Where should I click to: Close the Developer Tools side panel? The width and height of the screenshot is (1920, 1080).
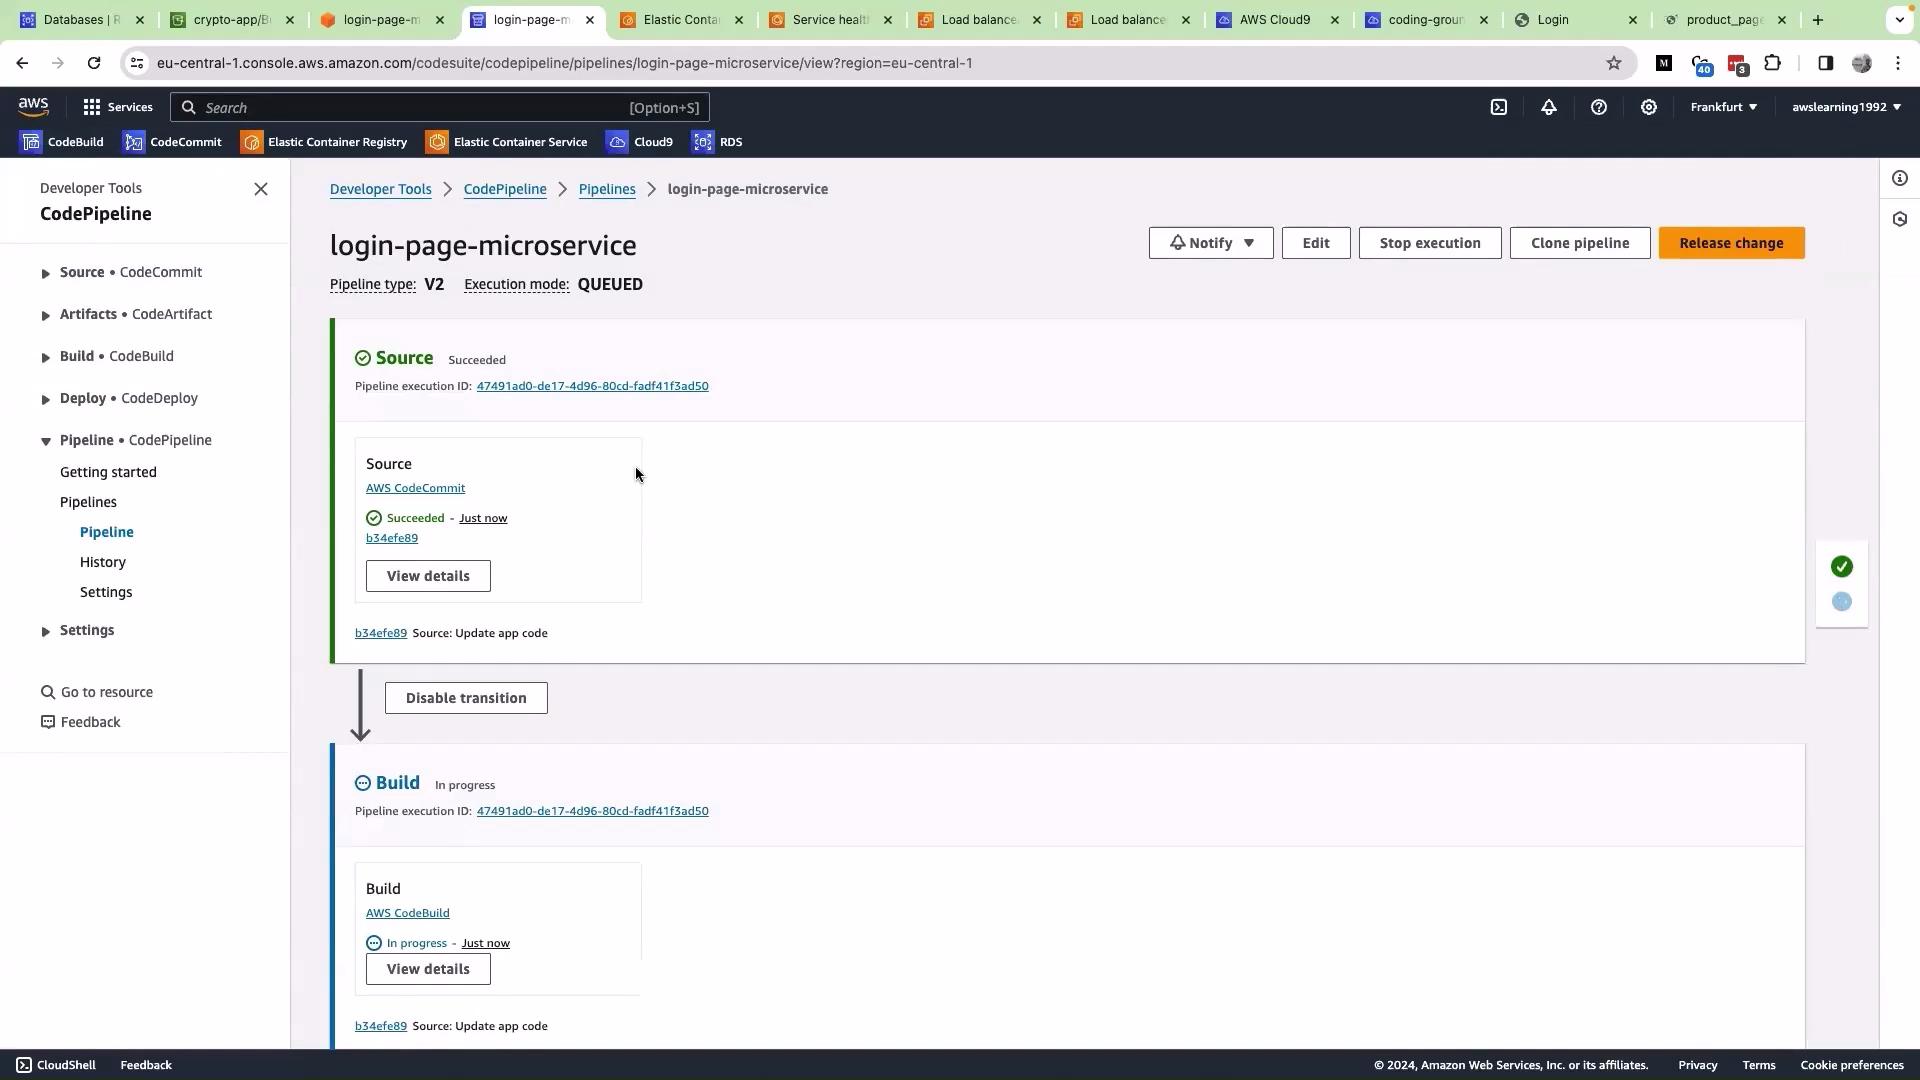coord(261,189)
